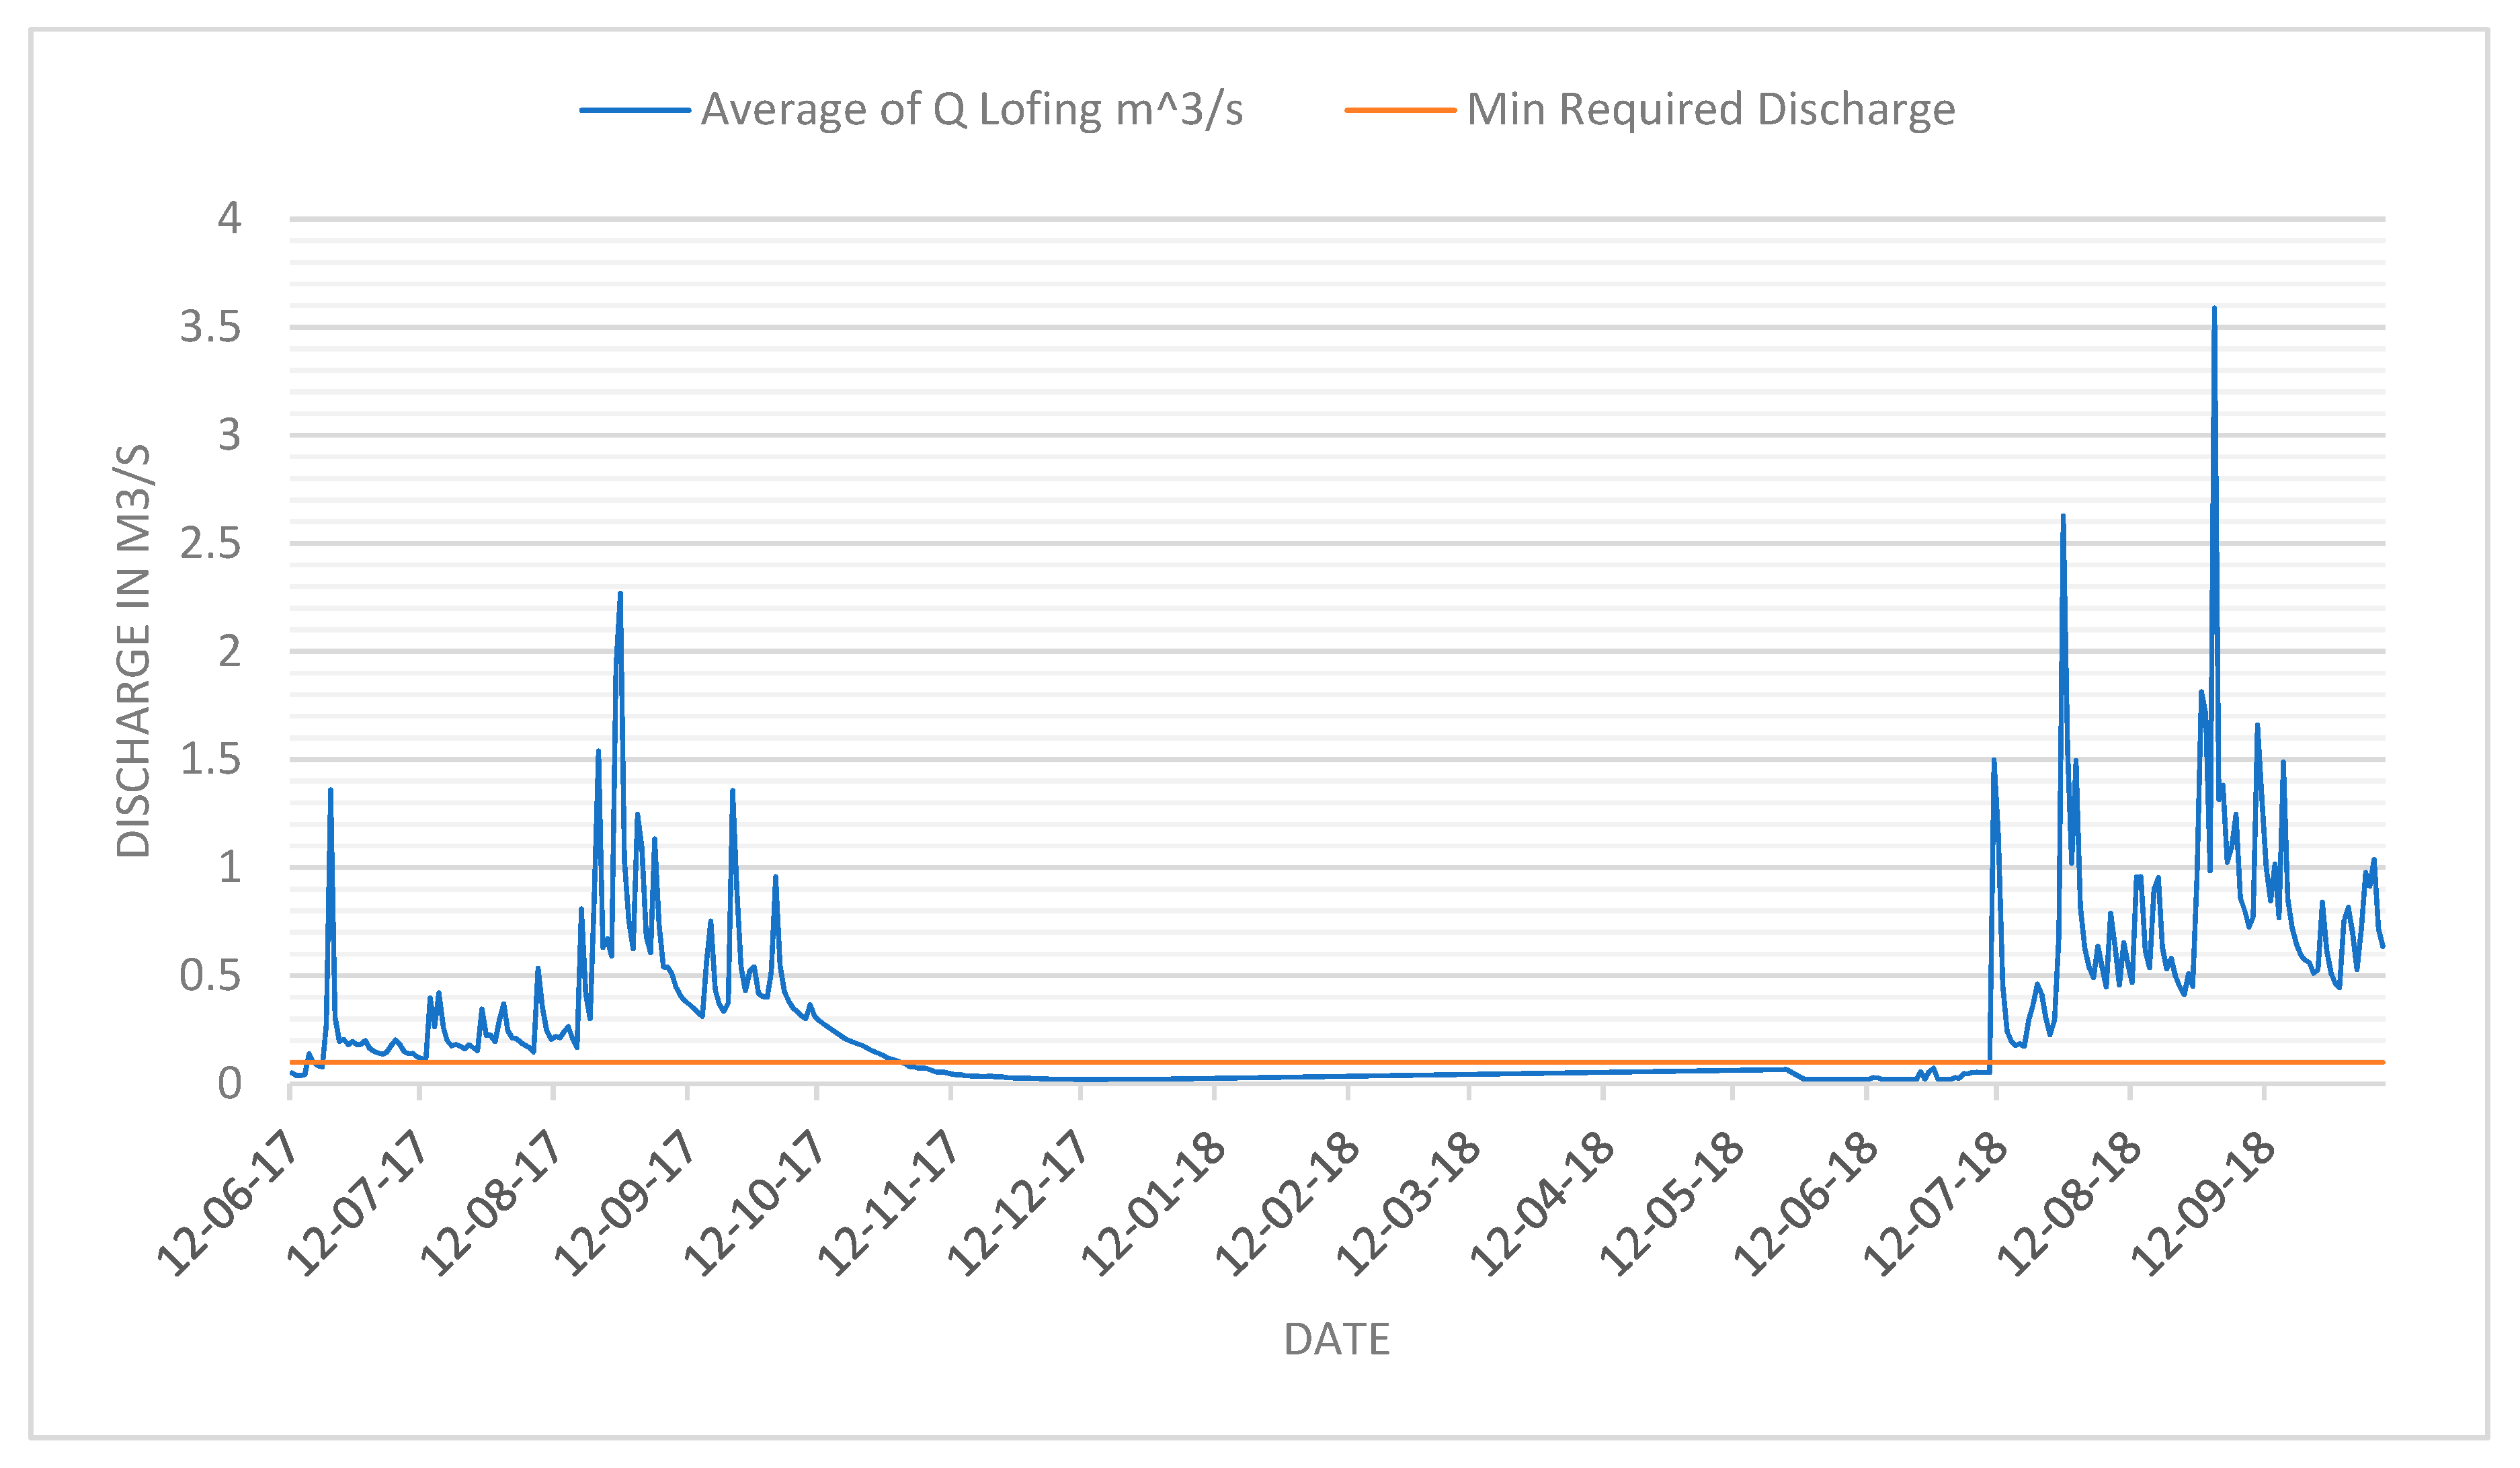Click the y-axis value 0.5
2520x1468 pixels.
coord(210,975)
